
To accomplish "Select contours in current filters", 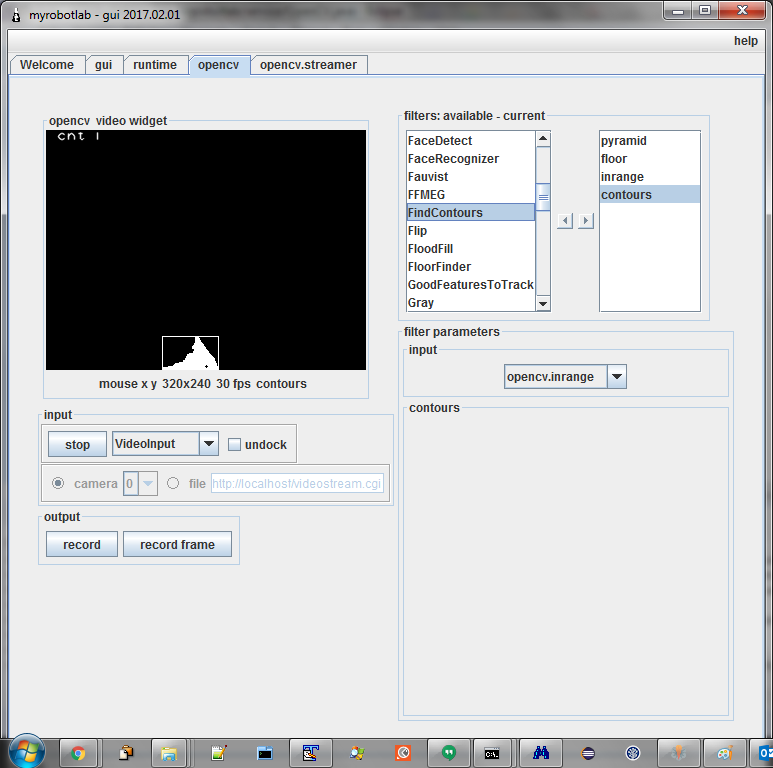I will point(650,195).
